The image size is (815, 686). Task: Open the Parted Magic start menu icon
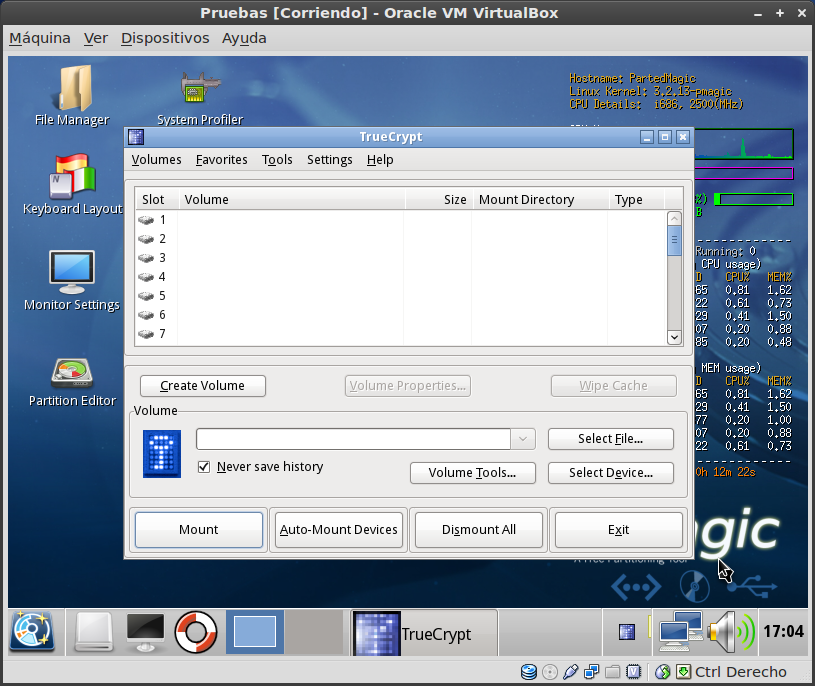coord(33,632)
